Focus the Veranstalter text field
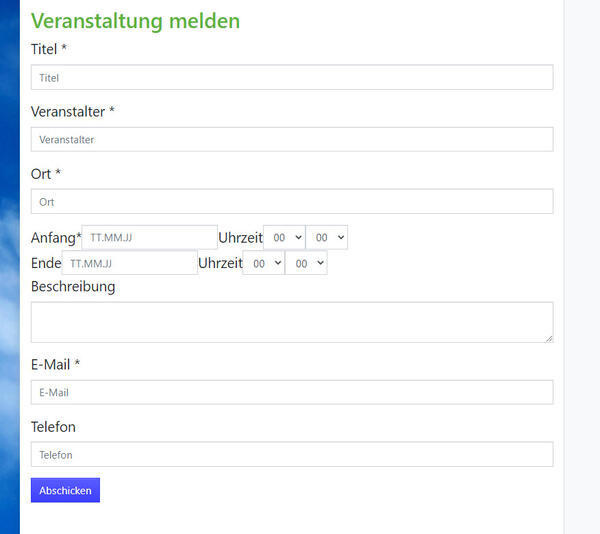 [x=292, y=139]
